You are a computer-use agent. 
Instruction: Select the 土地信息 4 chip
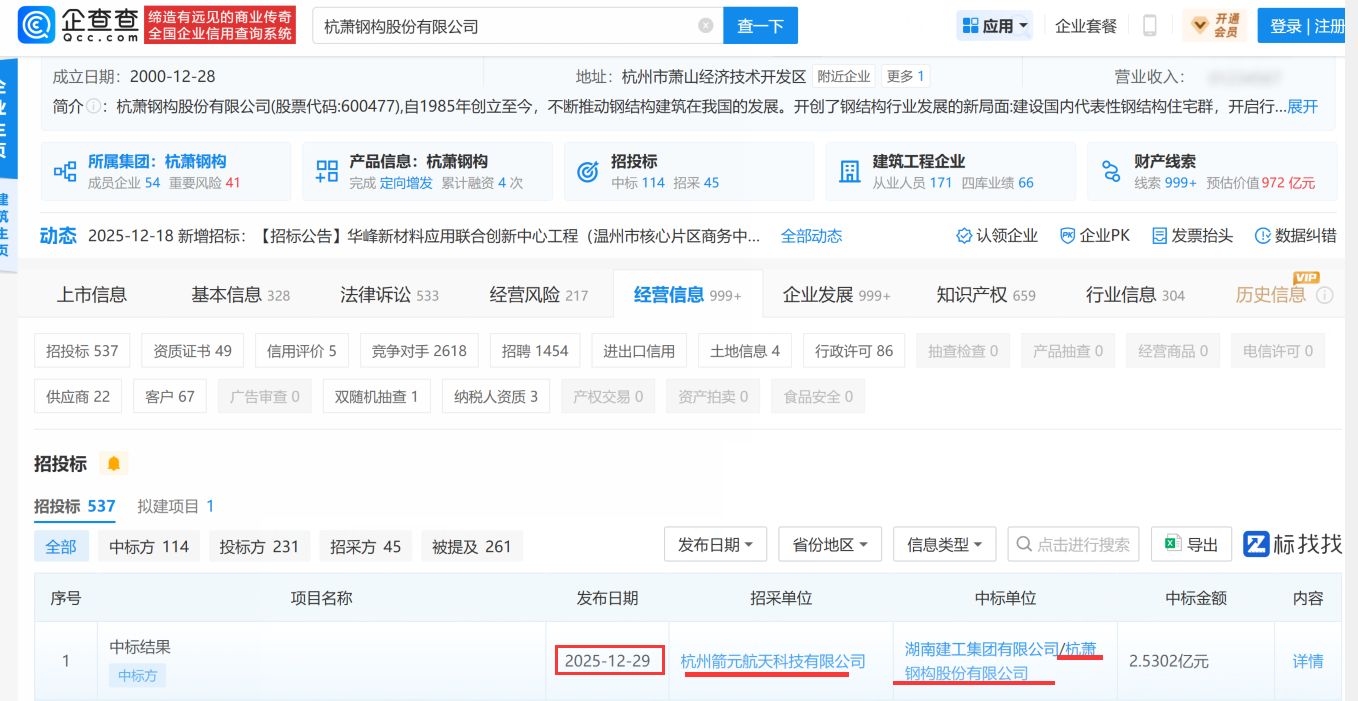[x=745, y=351]
